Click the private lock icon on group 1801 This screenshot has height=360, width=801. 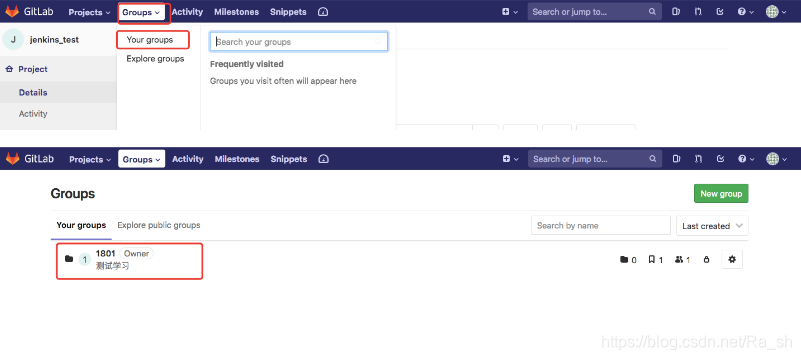pos(706,259)
